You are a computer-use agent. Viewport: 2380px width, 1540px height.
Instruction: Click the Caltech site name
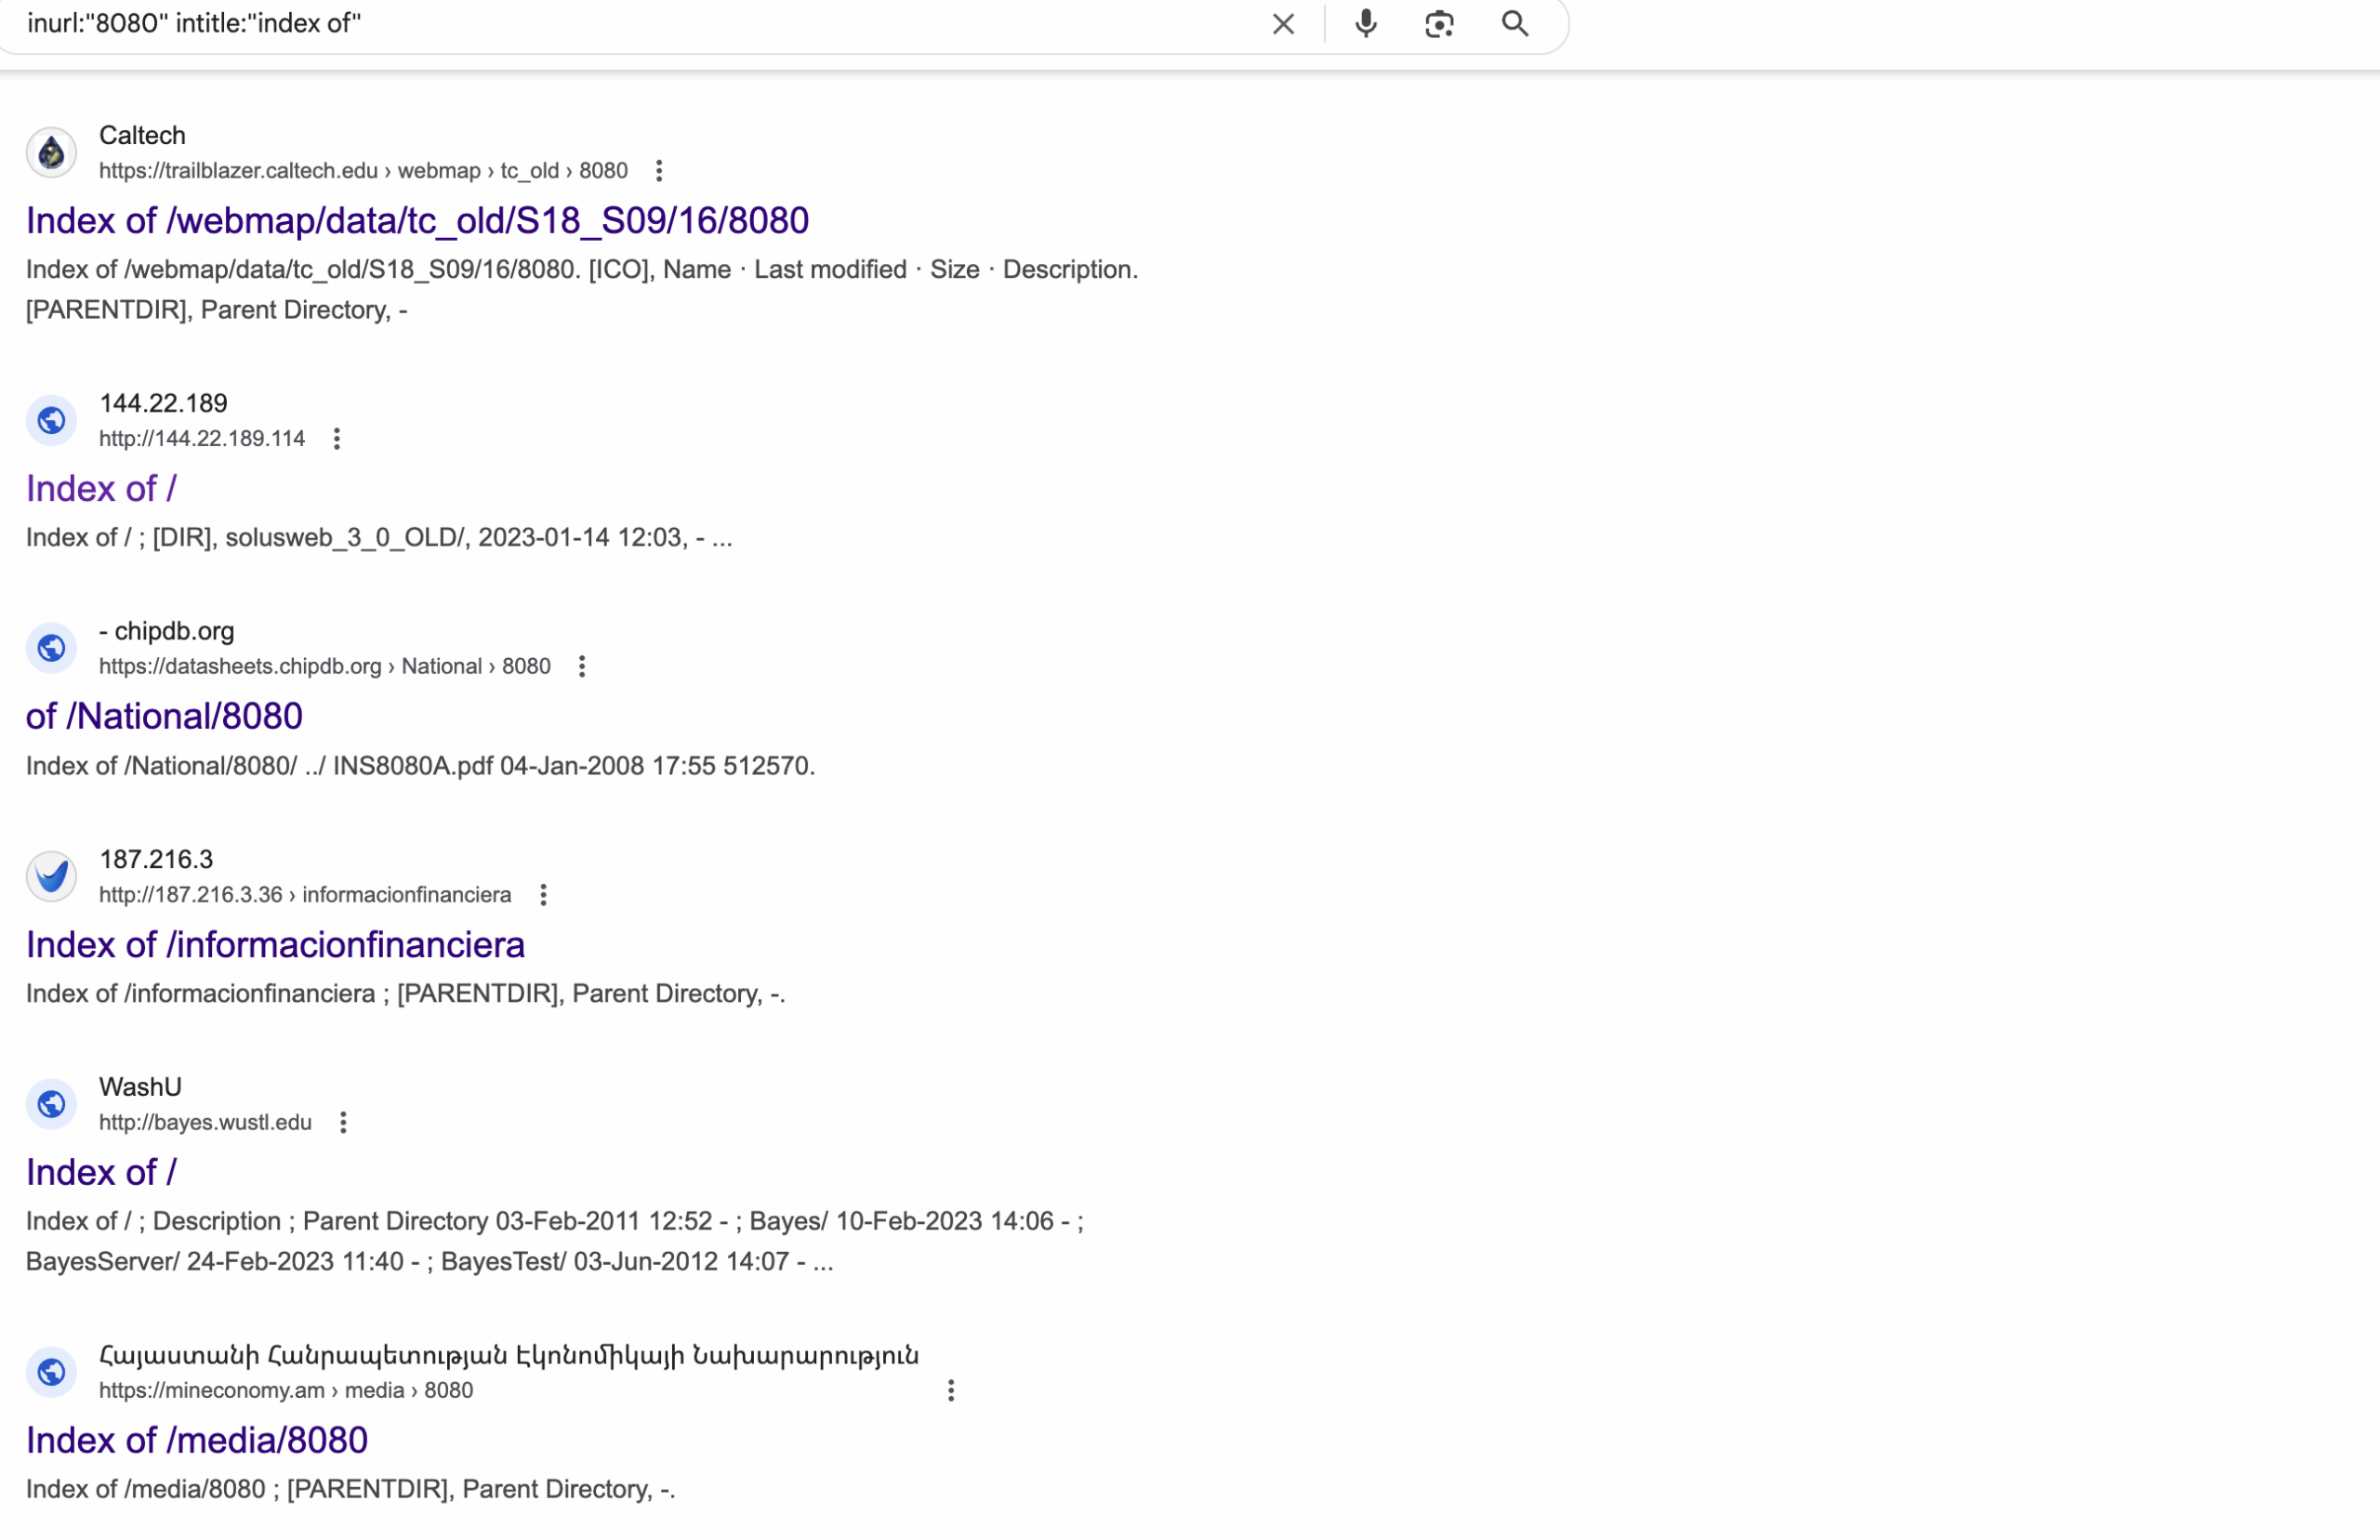point(142,135)
